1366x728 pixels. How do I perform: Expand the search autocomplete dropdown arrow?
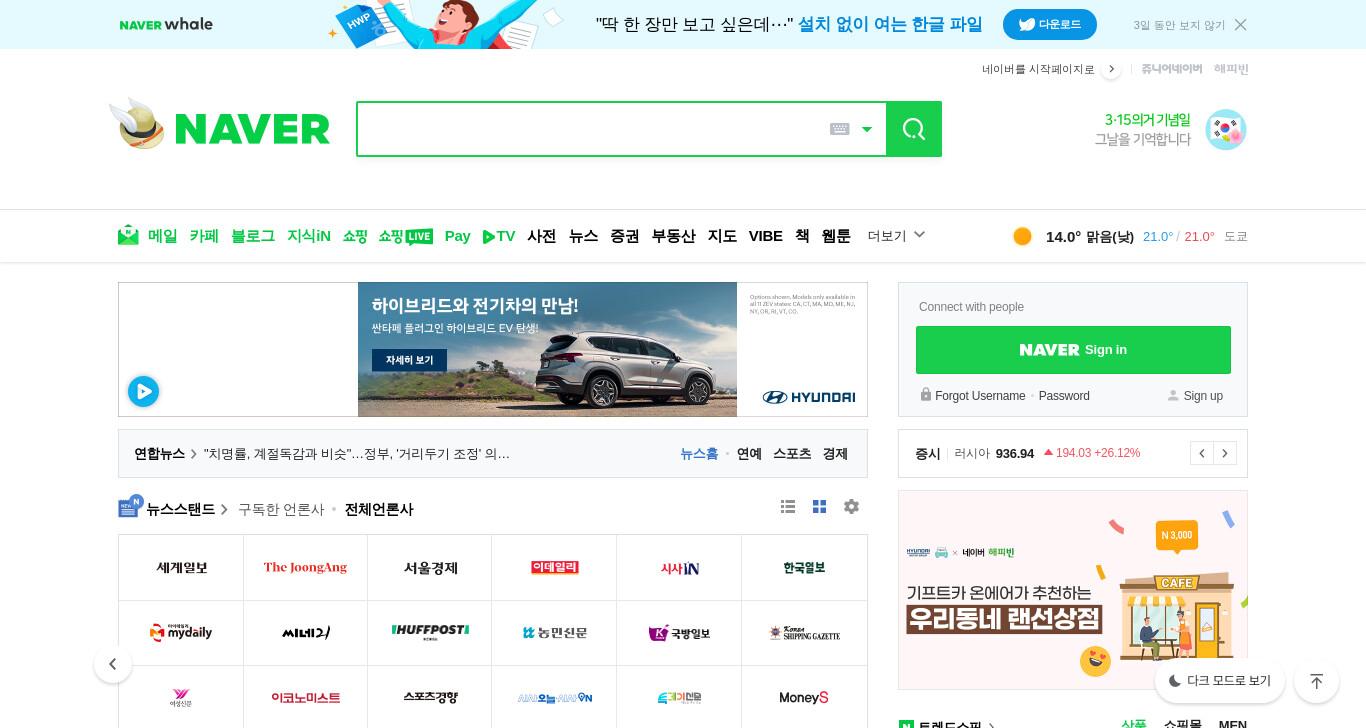pos(867,130)
